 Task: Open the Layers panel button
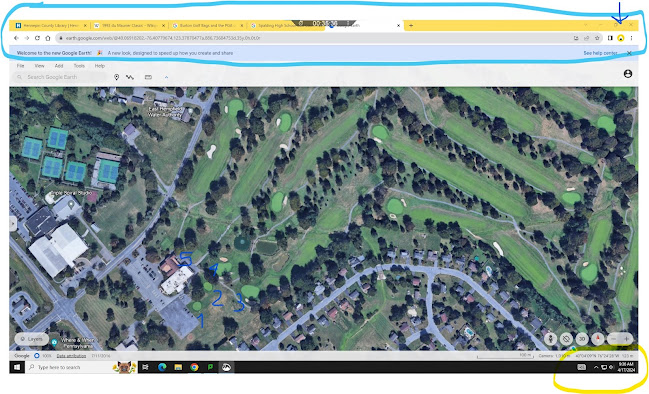[x=31, y=339]
